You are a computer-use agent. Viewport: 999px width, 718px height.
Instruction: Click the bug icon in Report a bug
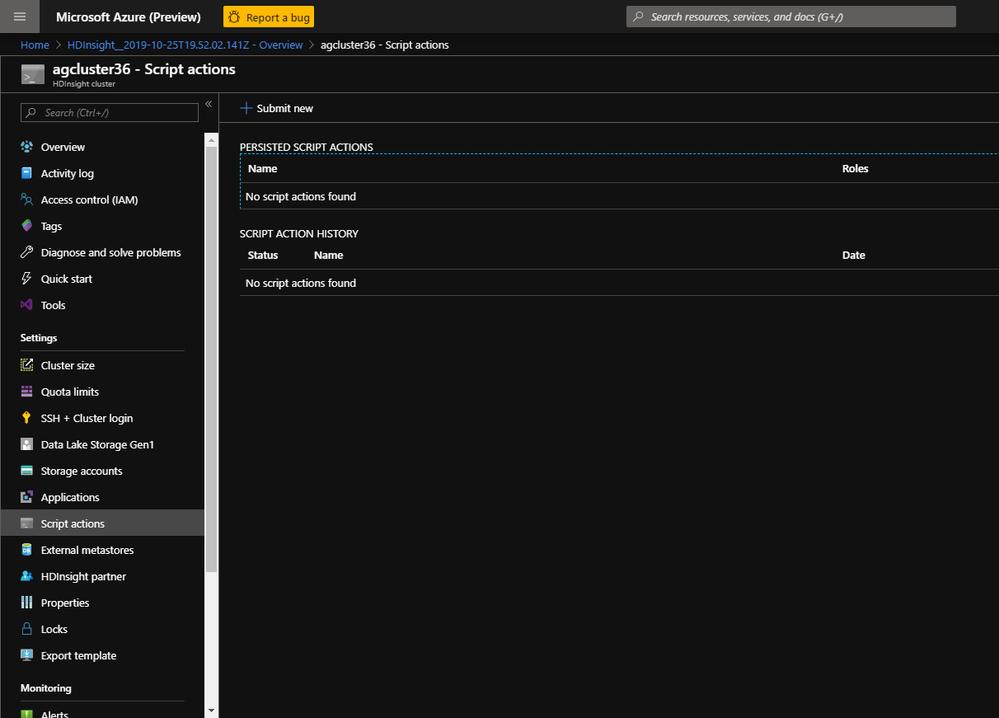tap(234, 17)
